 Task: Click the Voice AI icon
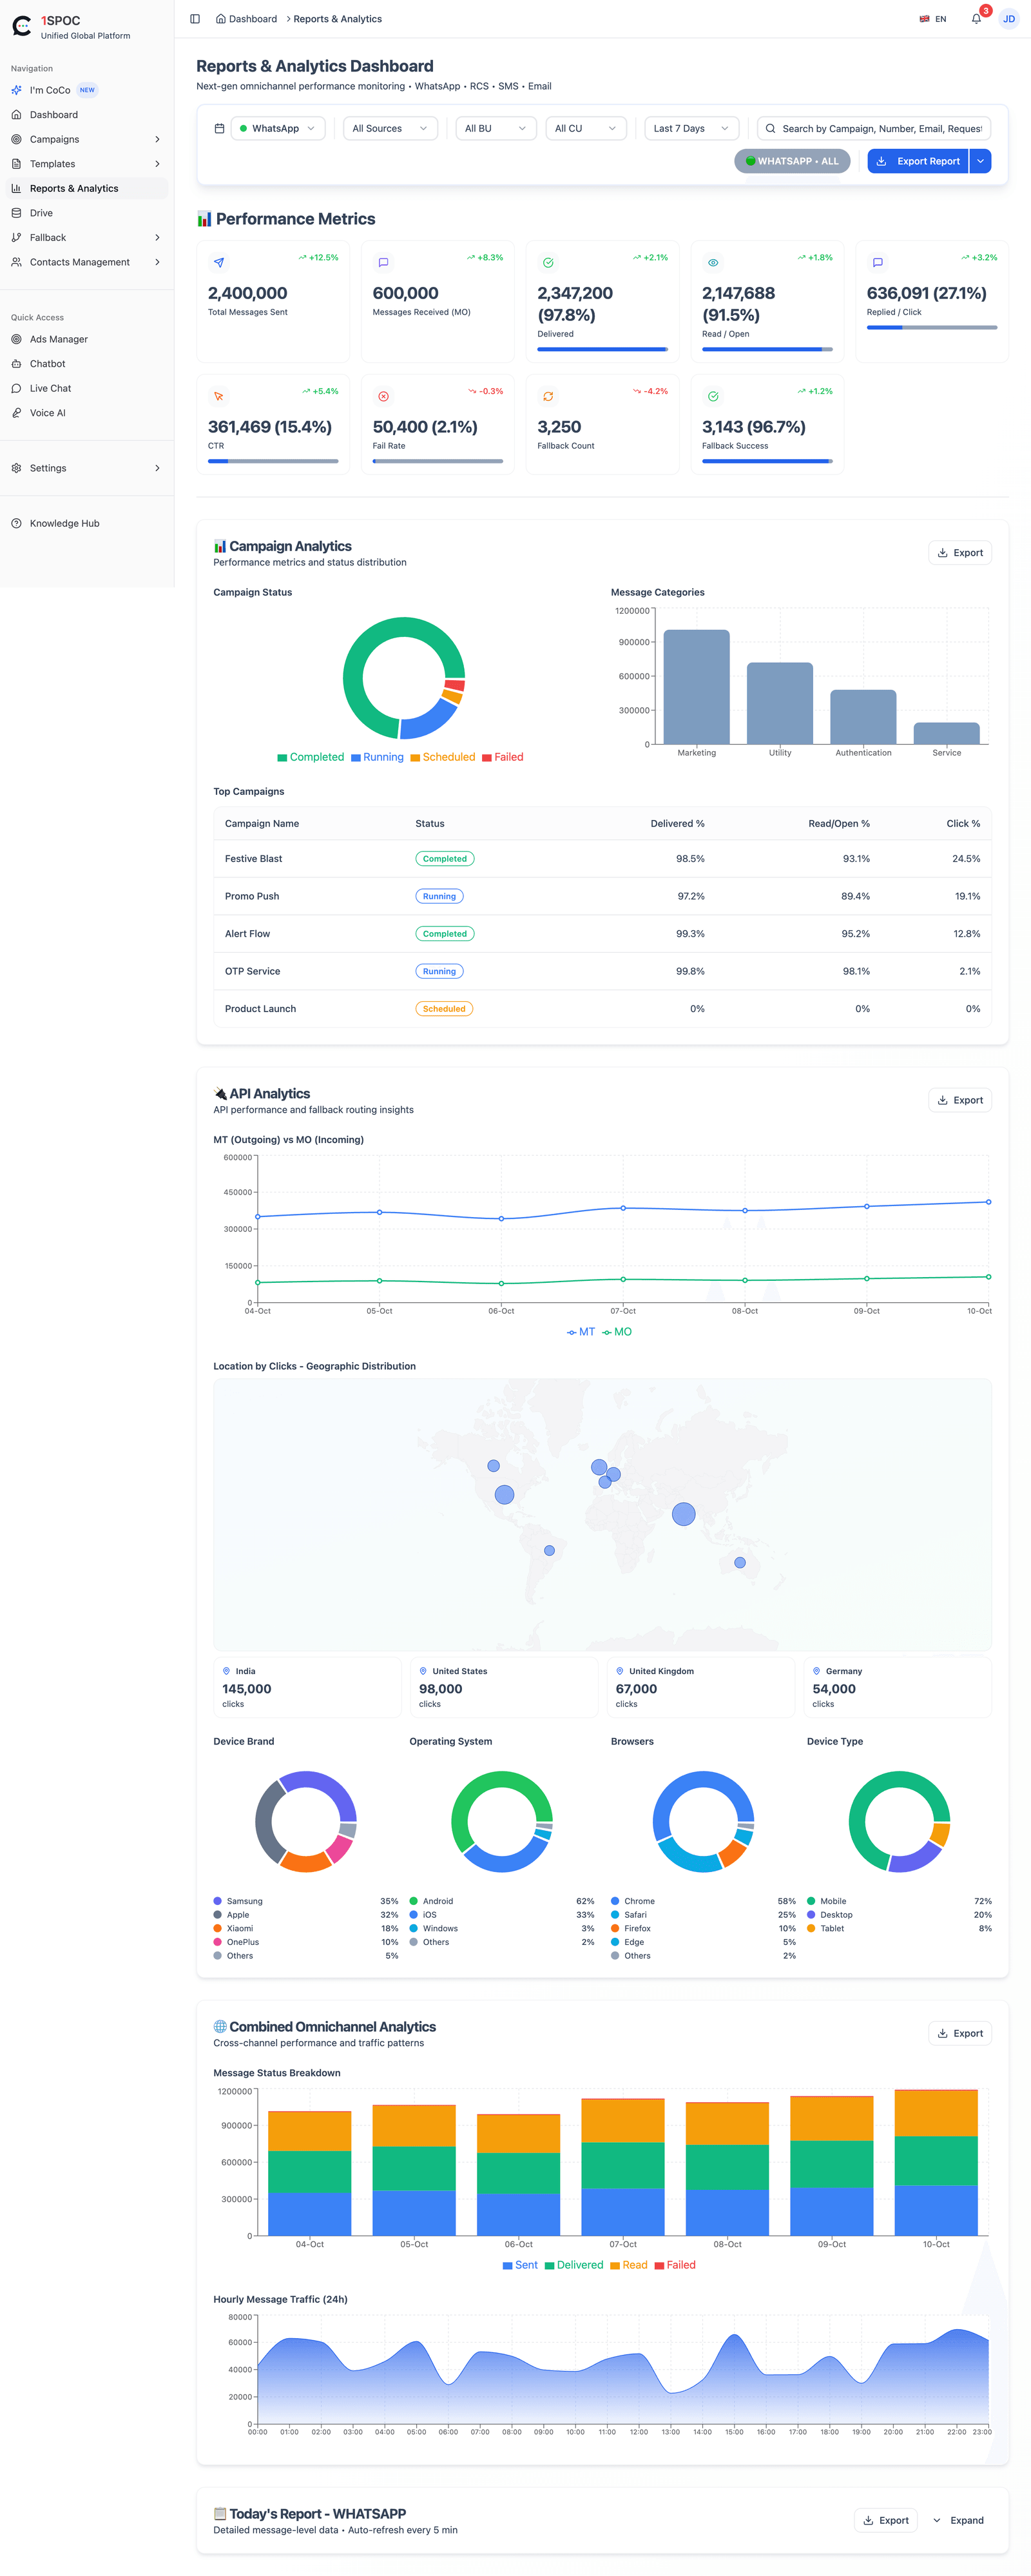point(16,413)
